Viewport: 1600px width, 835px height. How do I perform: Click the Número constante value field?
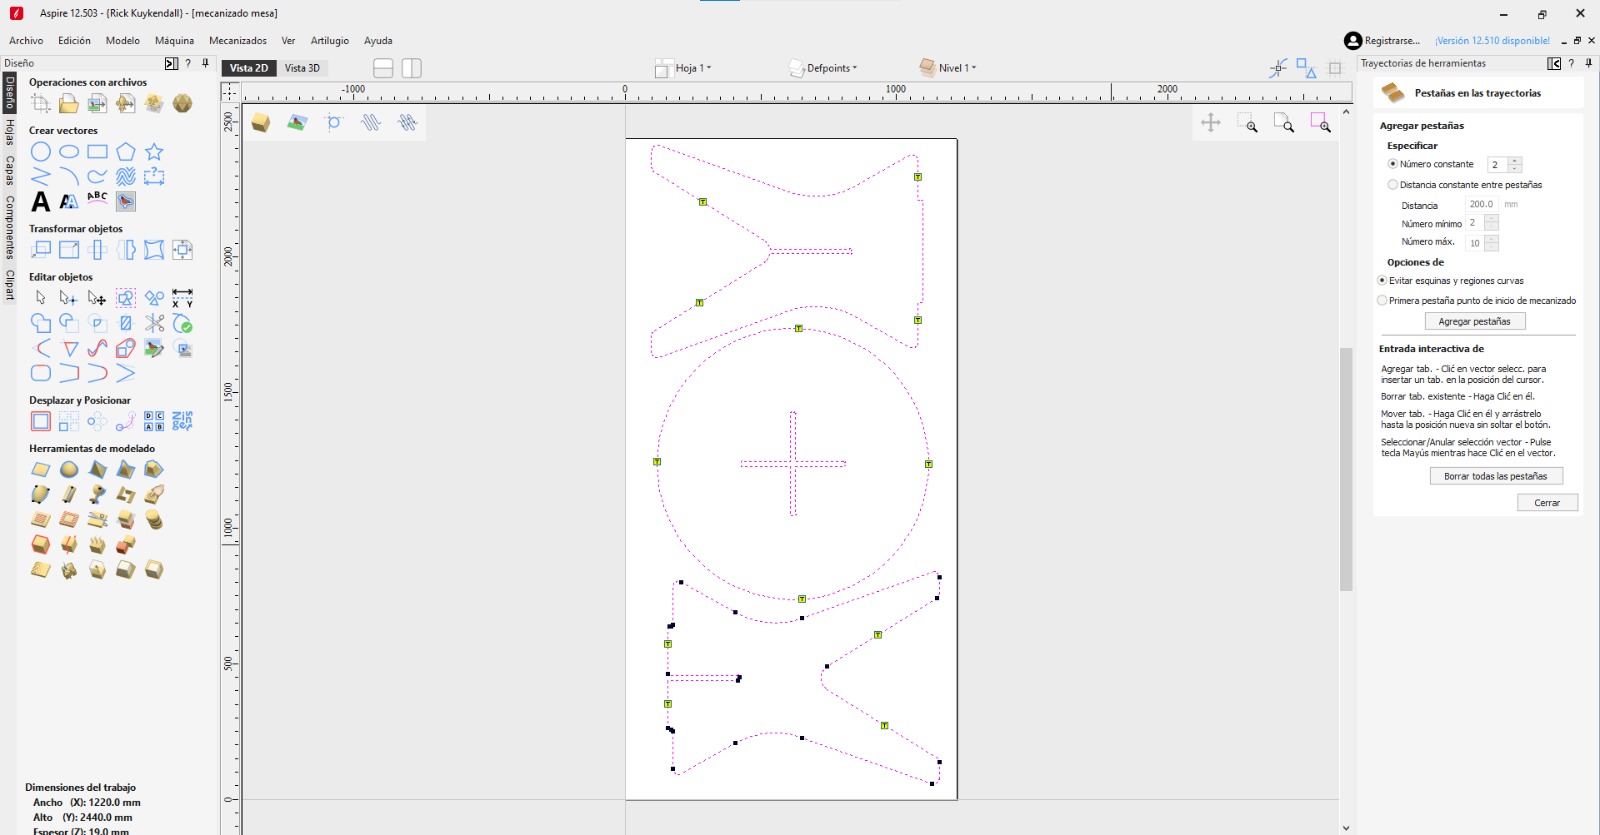[1497, 164]
